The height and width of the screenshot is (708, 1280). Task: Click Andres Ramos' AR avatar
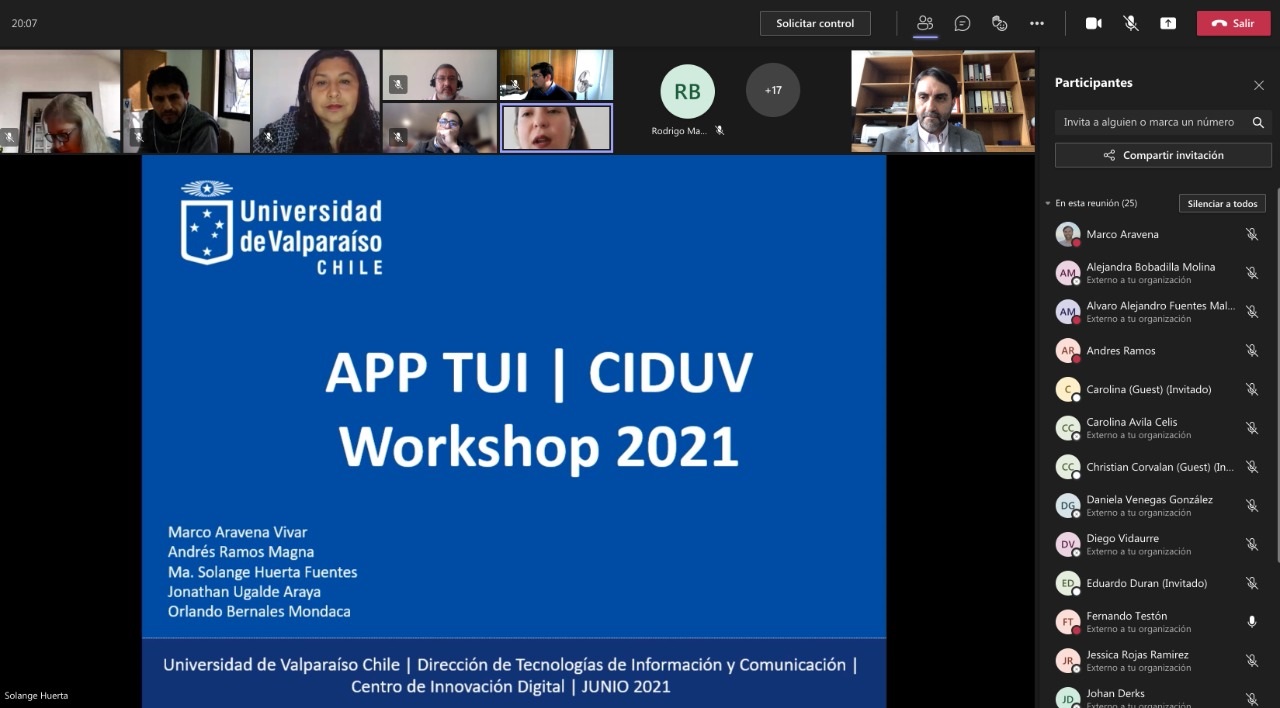pos(1068,351)
